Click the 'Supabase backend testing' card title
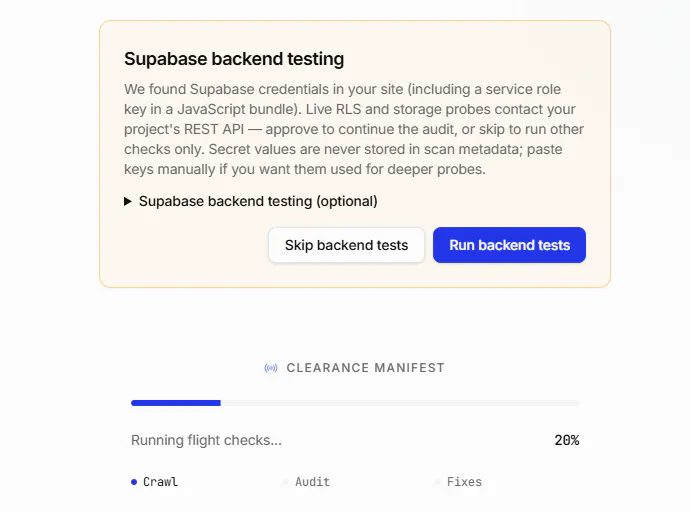690x512 pixels. tap(234, 59)
